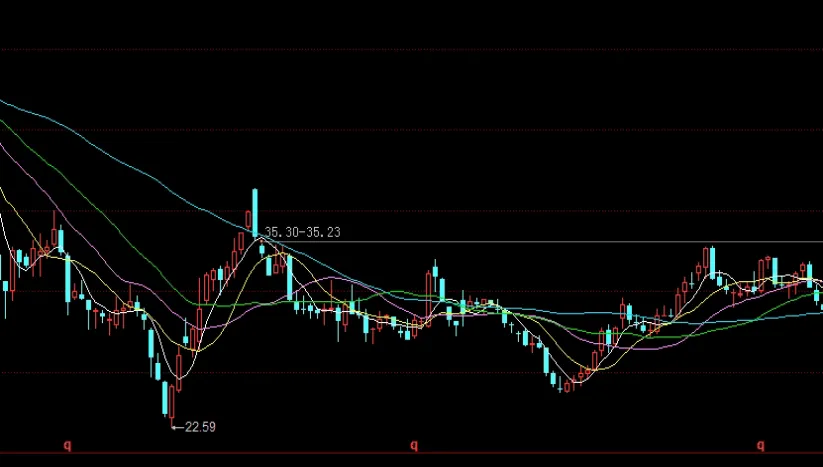The image size is (823, 467).
Task: Select the tallest cyan candlestick at the peak
Action: click(255, 212)
